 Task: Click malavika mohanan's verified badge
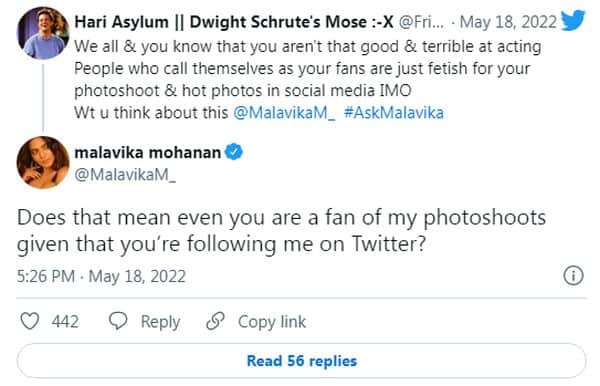[x=233, y=152]
